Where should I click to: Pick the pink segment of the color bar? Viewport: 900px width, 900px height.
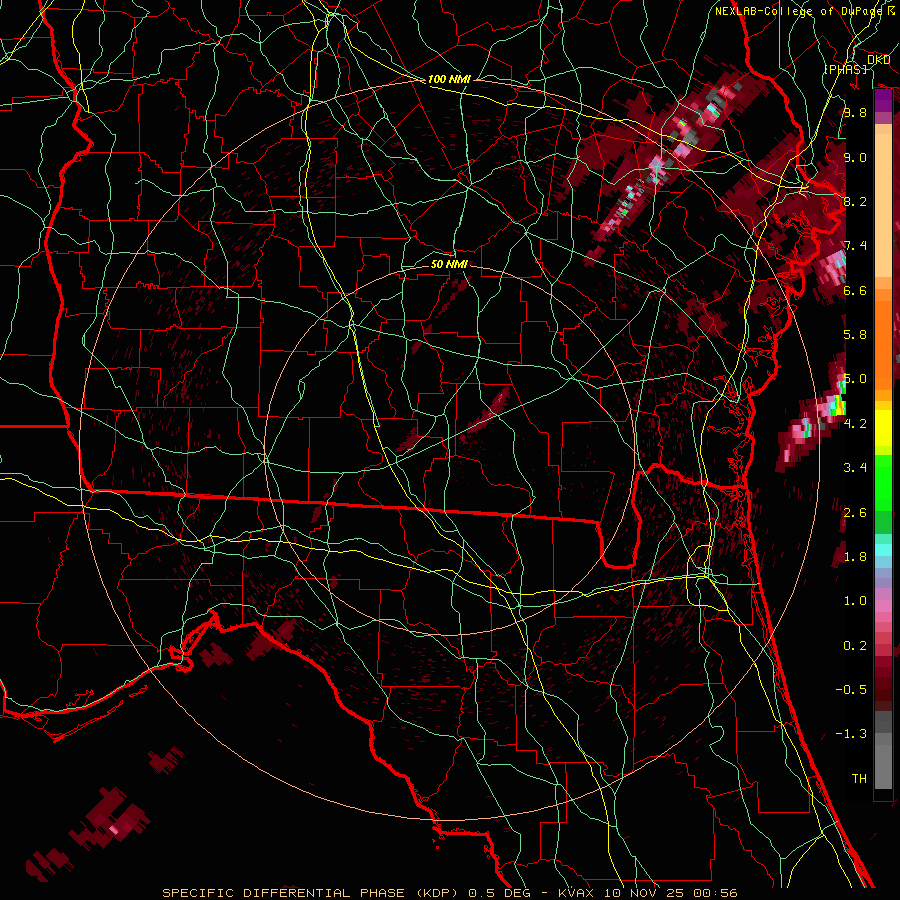click(883, 606)
